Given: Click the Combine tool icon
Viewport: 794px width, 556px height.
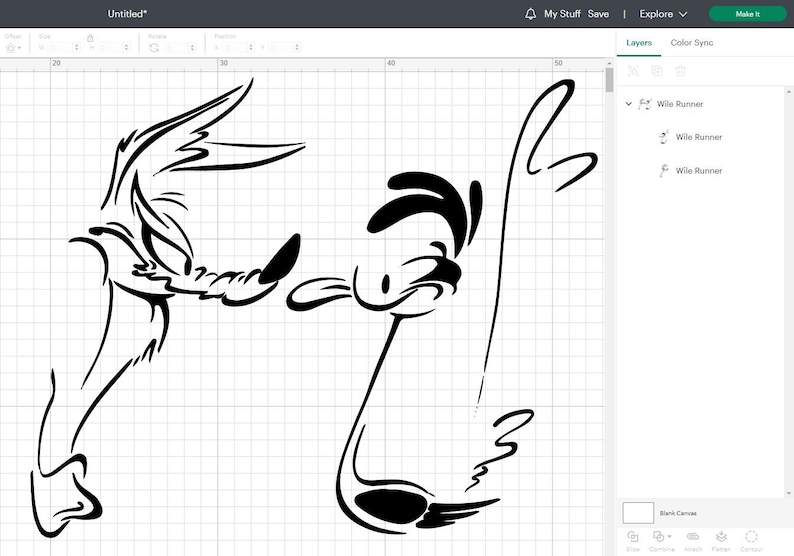Looking at the screenshot, I should coord(658,536).
